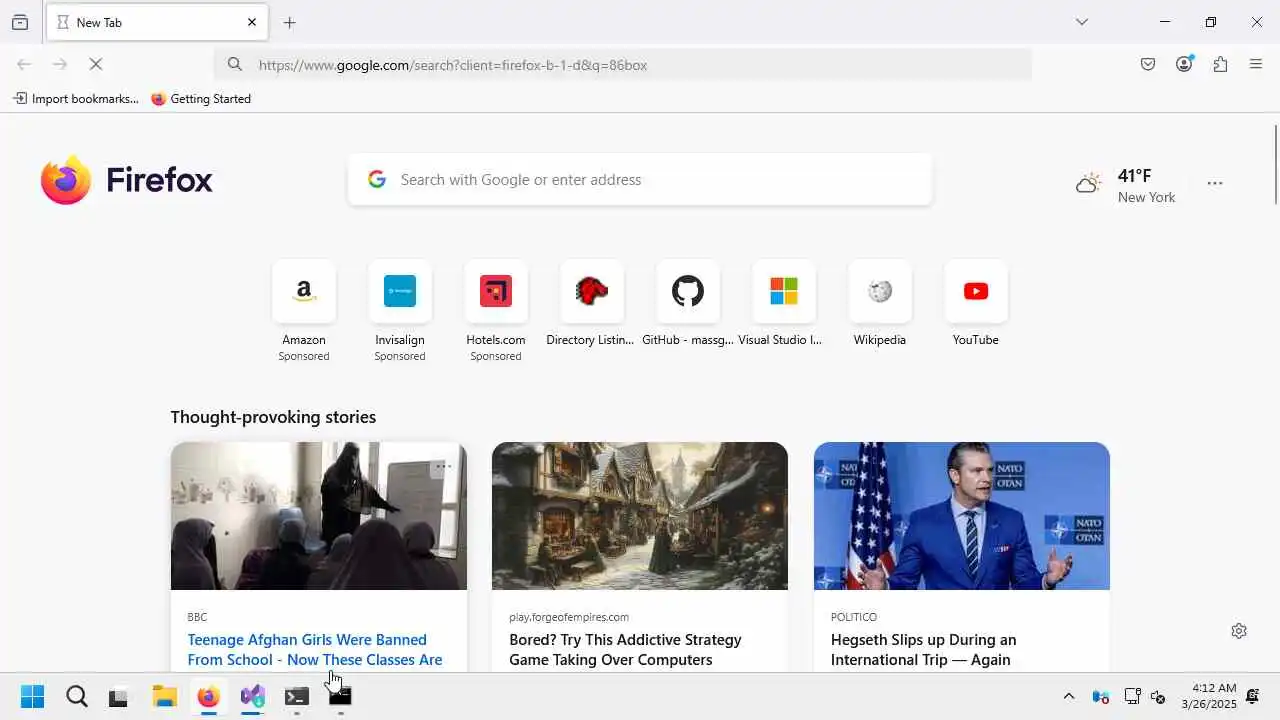Open the Windows Start menu
Image resolution: width=1280 pixels, height=720 pixels.
(x=32, y=697)
